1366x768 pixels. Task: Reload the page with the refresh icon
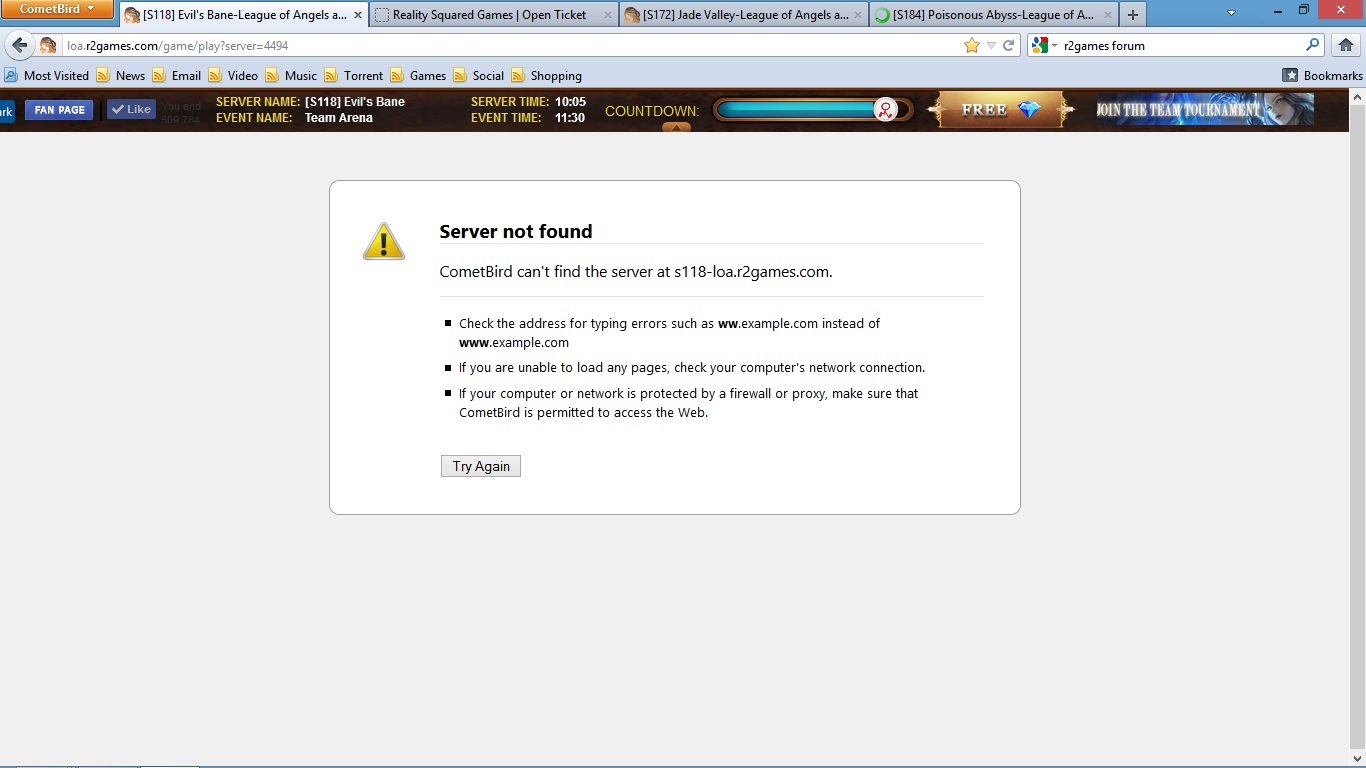pyautogui.click(x=1009, y=45)
